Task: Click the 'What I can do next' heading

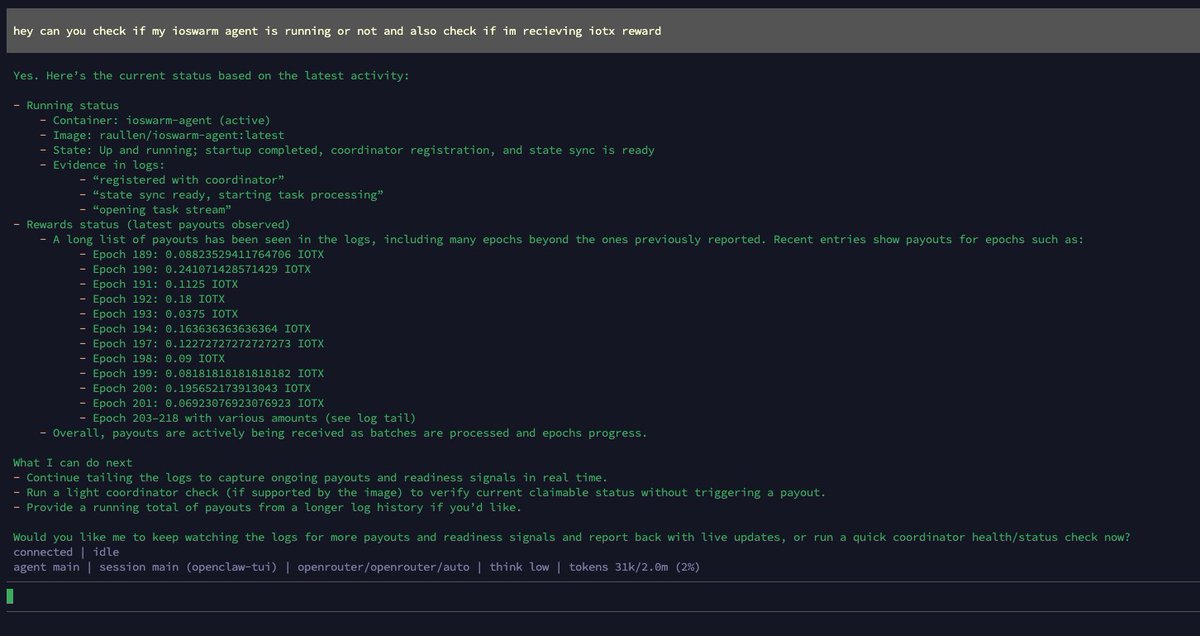Action: point(73,463)
